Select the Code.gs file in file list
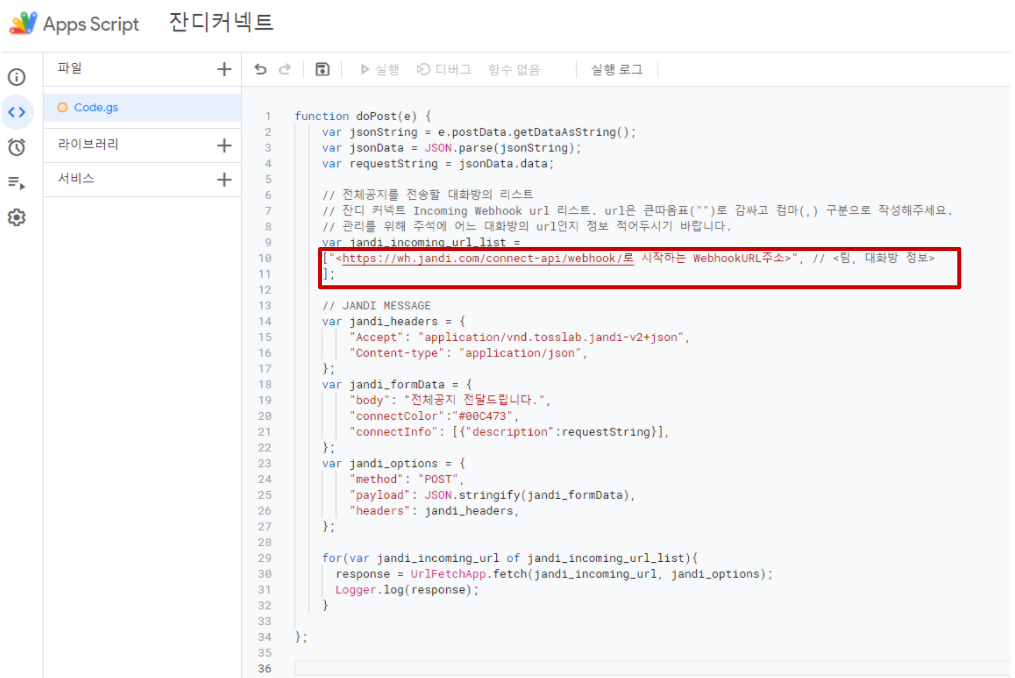The width and height of the screenshot is (1015, 678). (96, 107)
